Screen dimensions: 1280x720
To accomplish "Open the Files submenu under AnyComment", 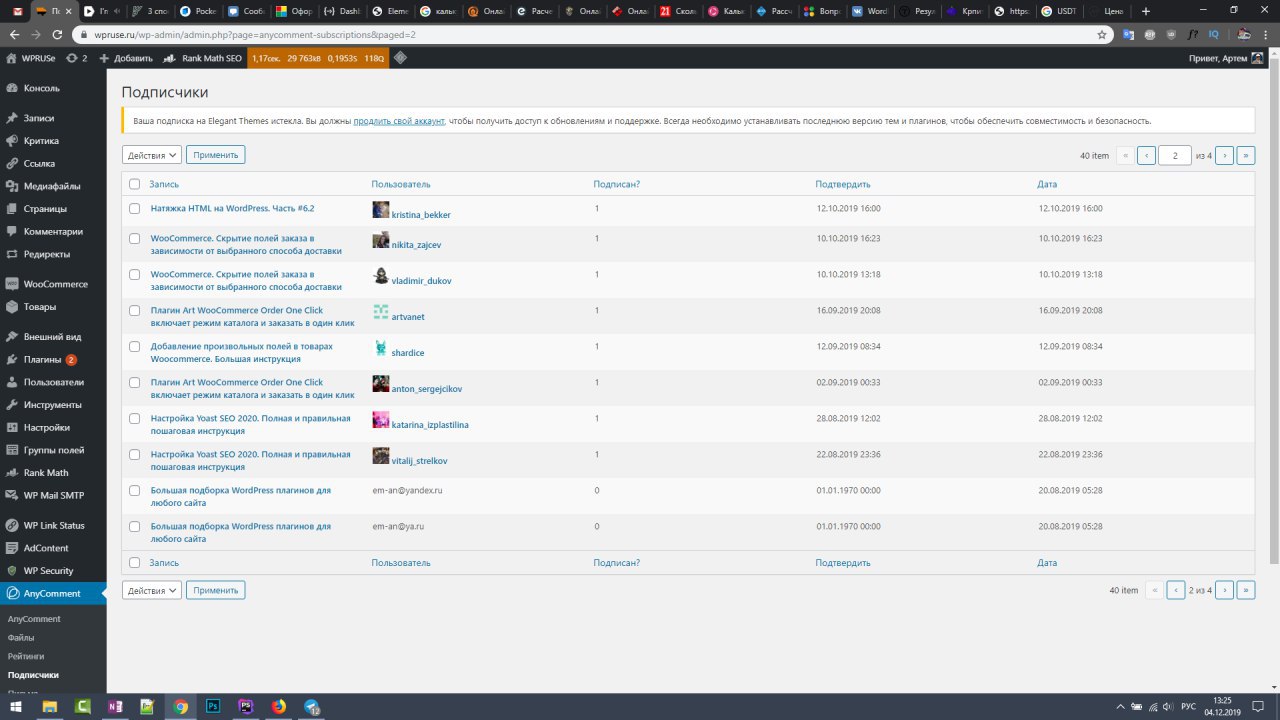I will [21, 637].
